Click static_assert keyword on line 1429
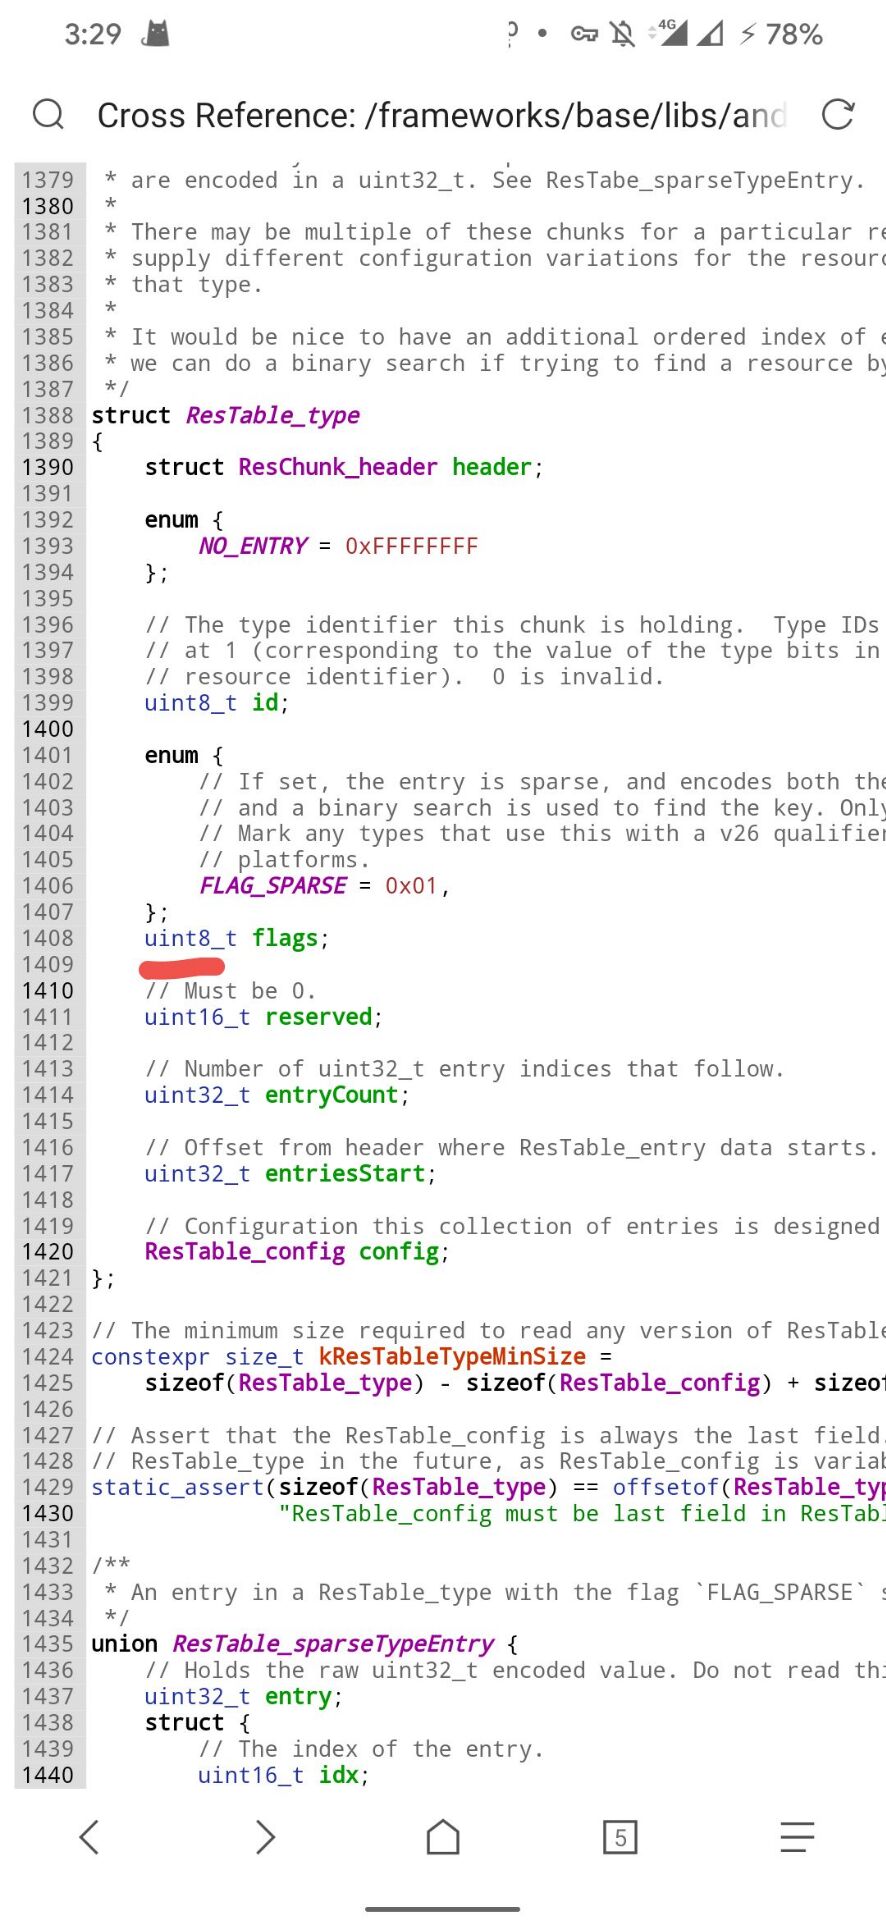Screen dimensions: 886x1920 178,1488
